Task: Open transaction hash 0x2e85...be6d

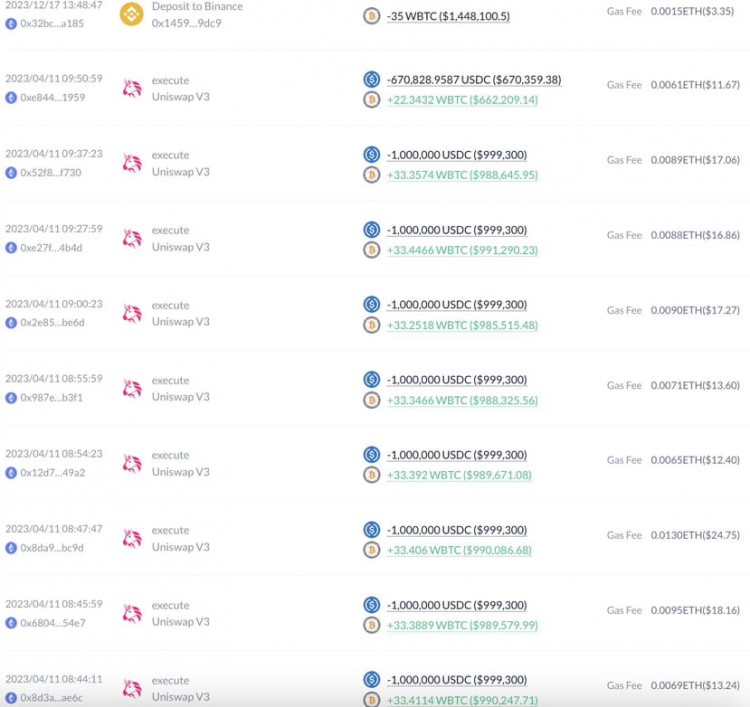Action: (x=52, y=323)
